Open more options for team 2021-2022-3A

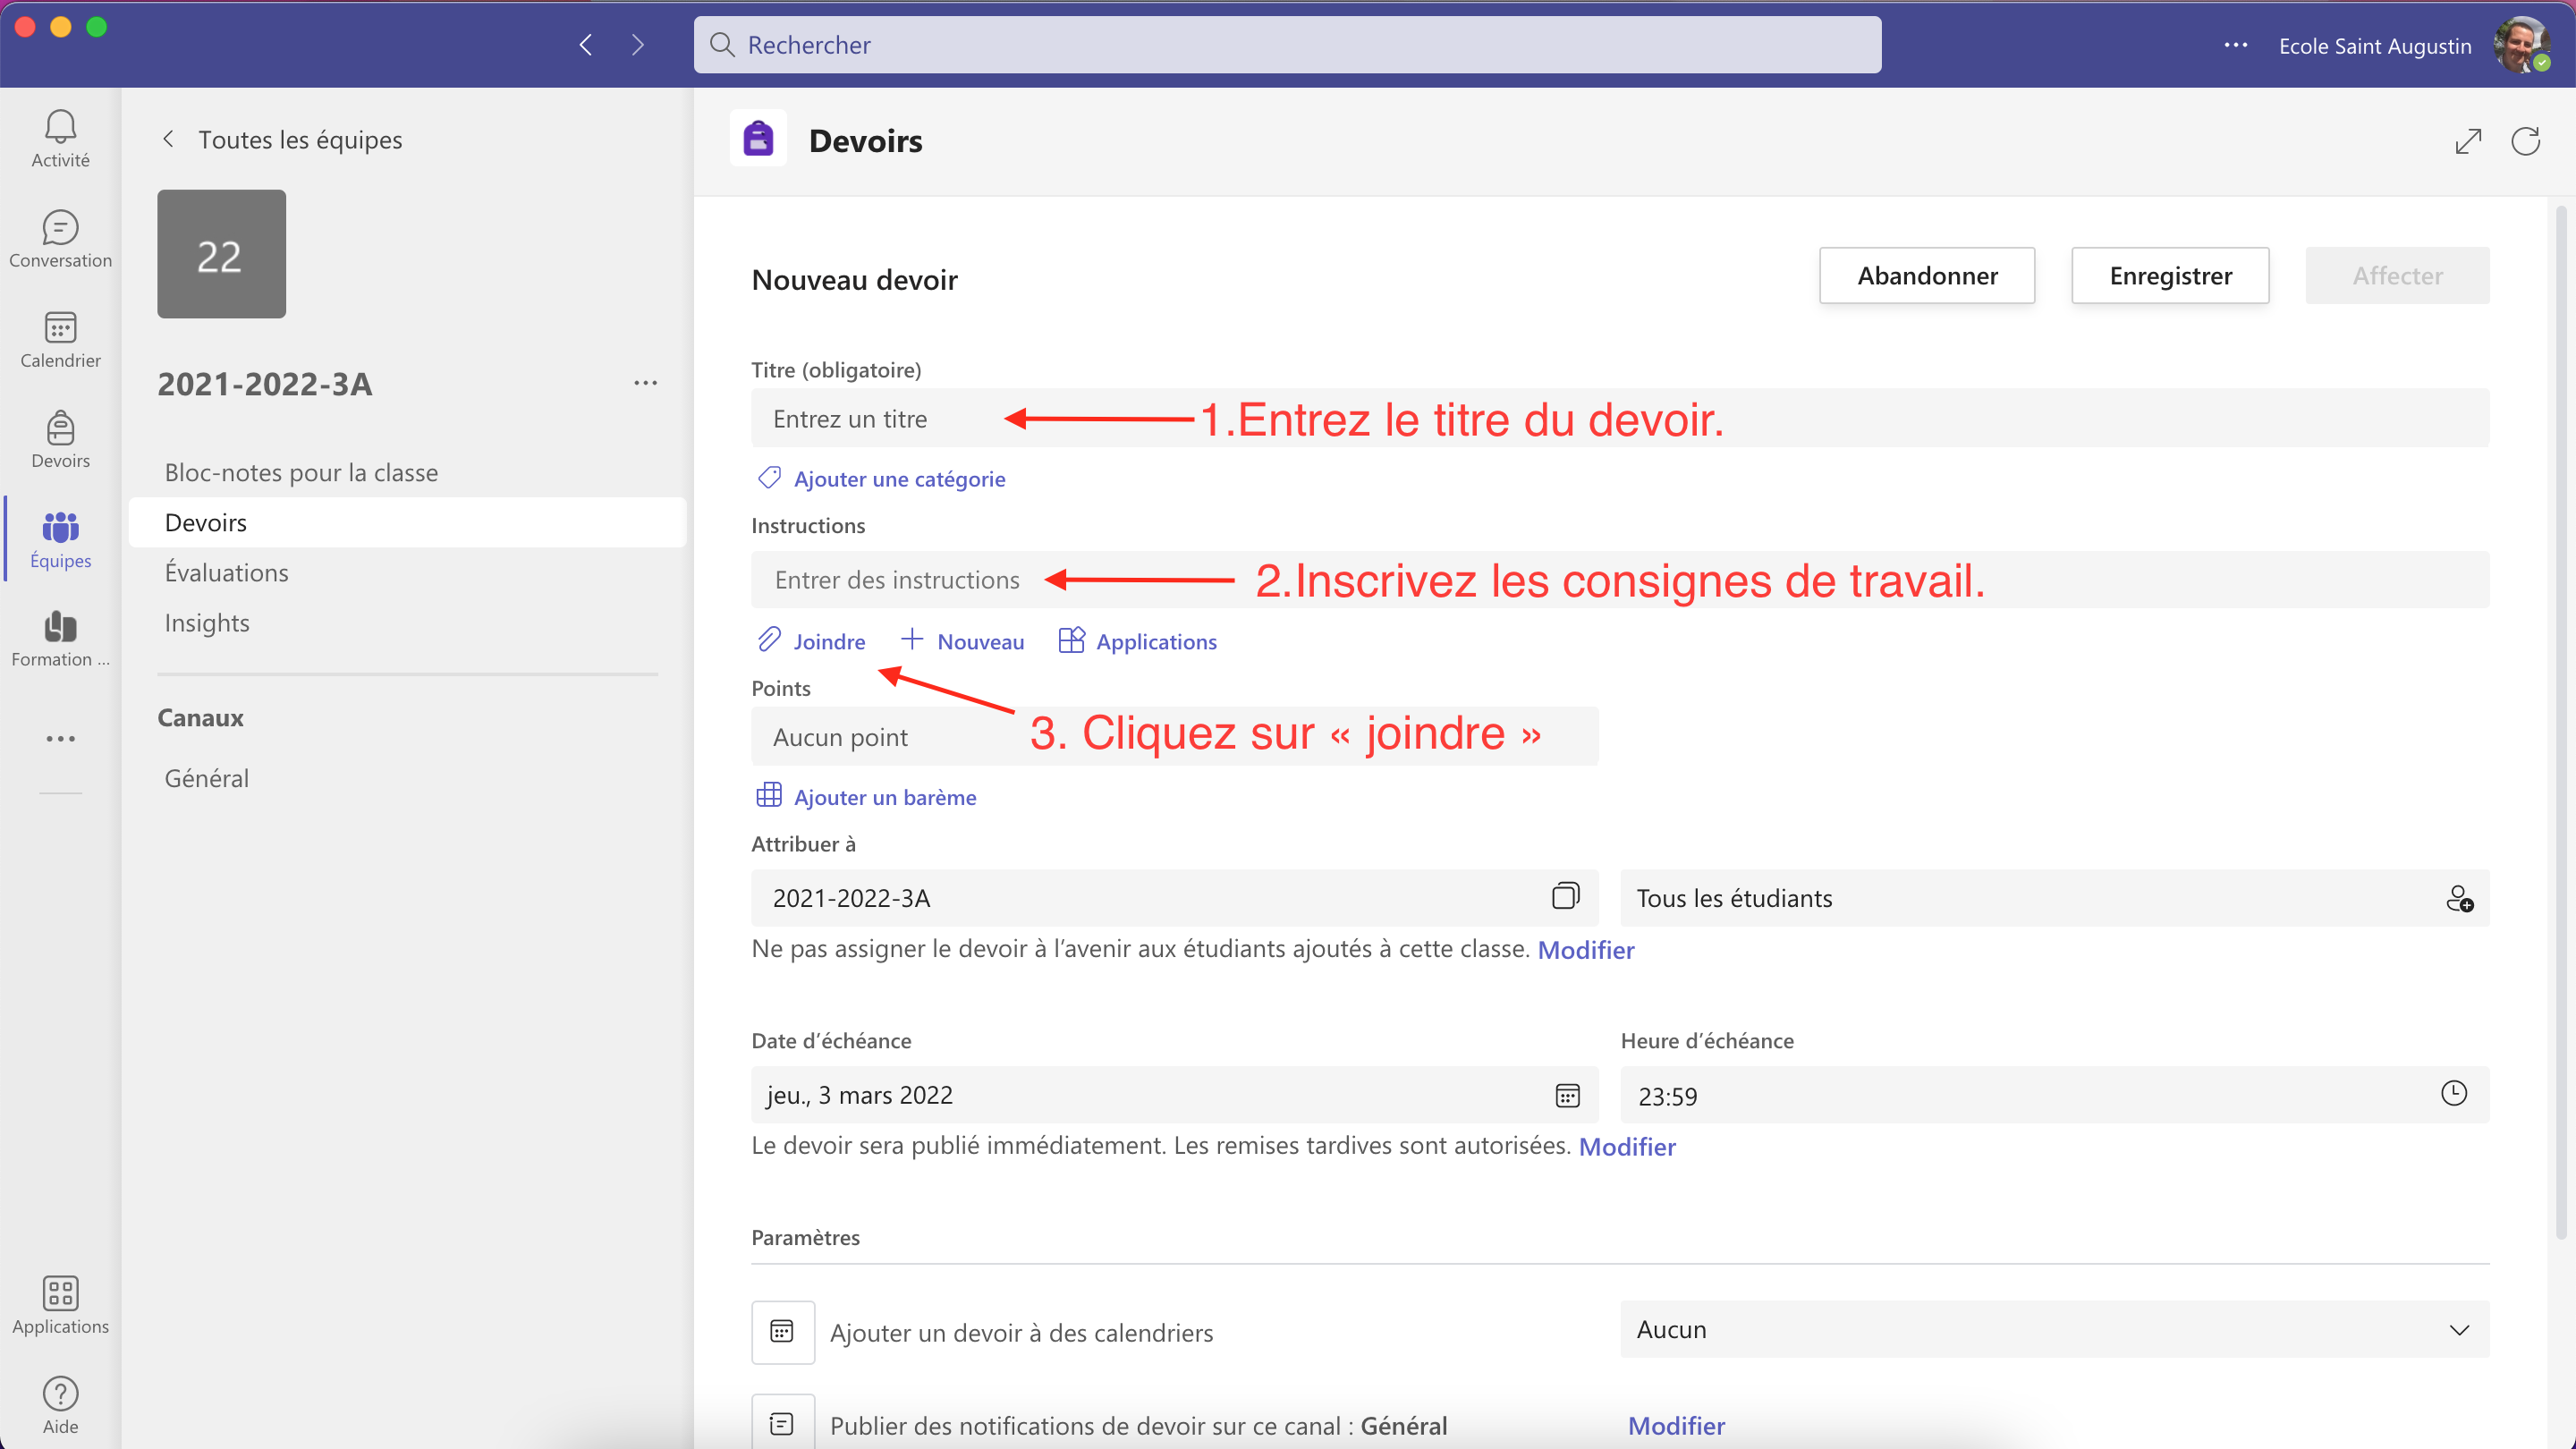click(x=645, y=383)
